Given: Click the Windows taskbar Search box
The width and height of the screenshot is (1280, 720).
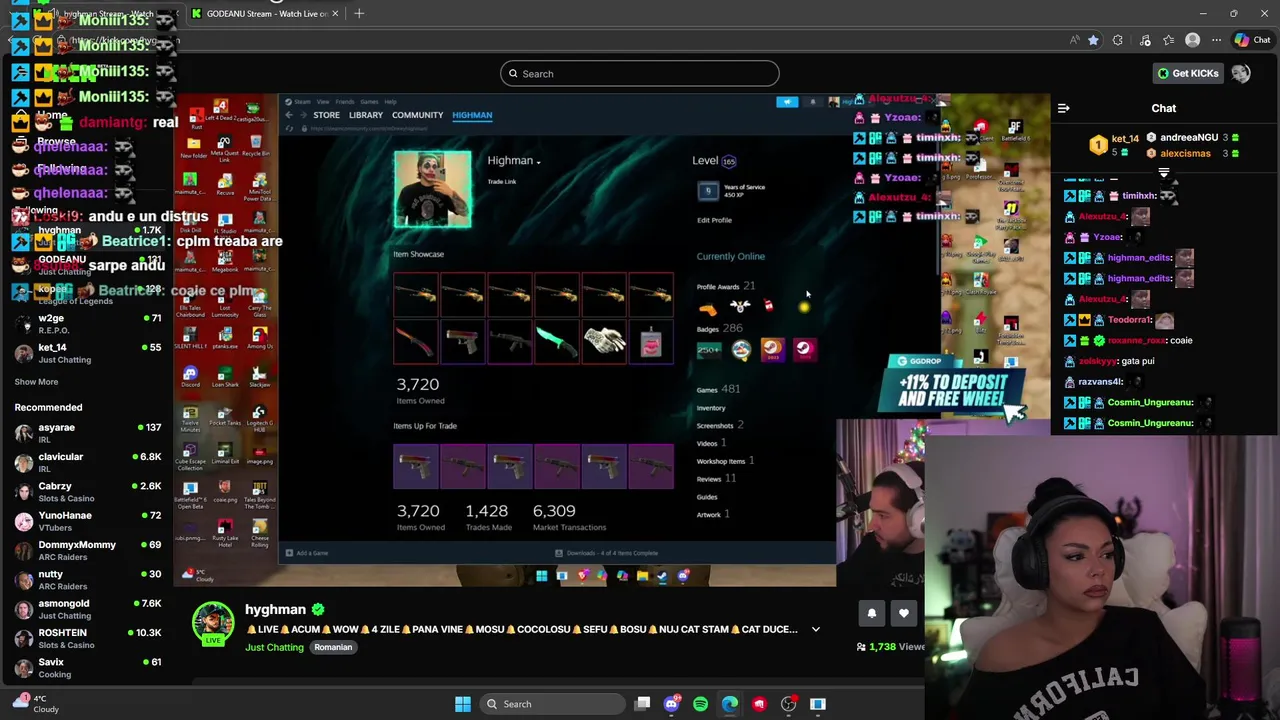Looking at the screenshot, I should (552, 704).
